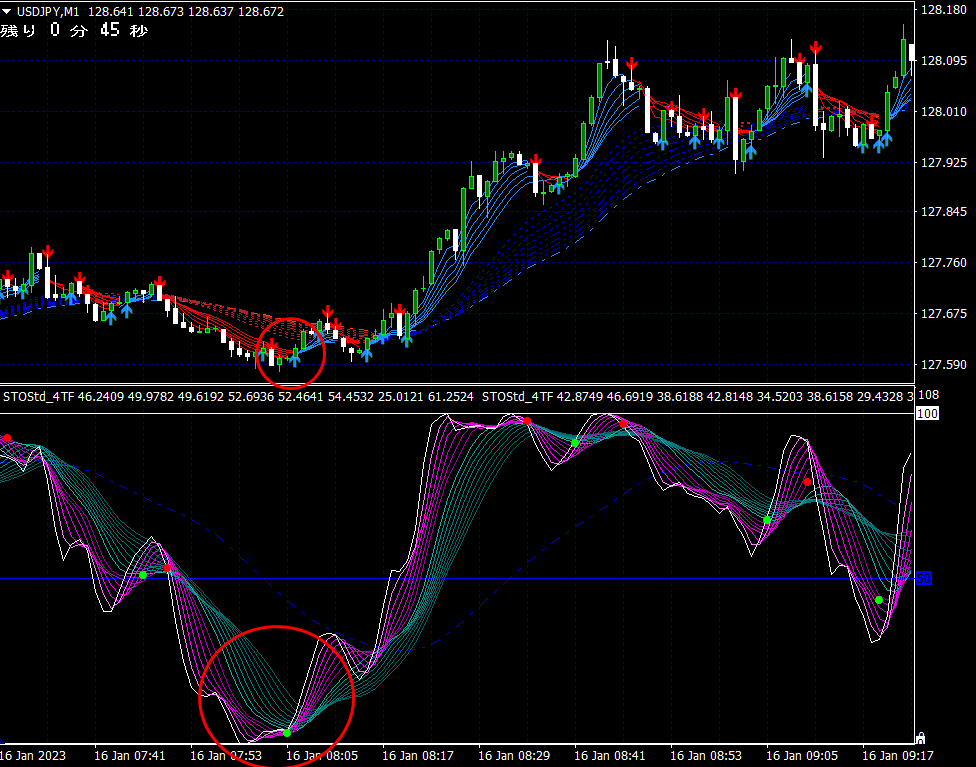Click the lock icon below the indicator scale
Viewport: 976px width, 767px height.
click(x=921, y=738)
